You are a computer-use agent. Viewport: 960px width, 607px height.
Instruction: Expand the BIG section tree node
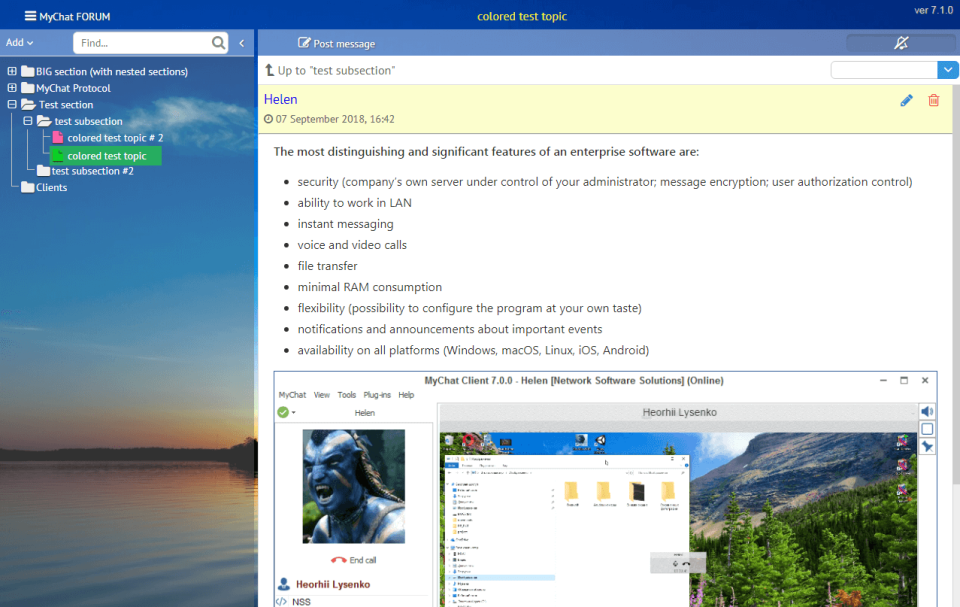tap(12, 72)
